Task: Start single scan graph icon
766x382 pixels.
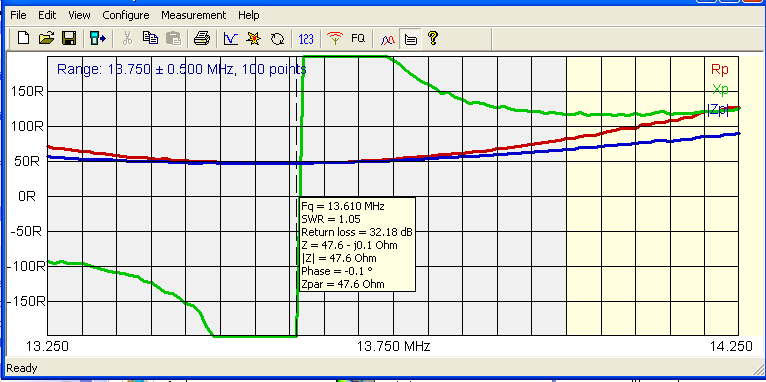Action: click(x=231, y=38)
